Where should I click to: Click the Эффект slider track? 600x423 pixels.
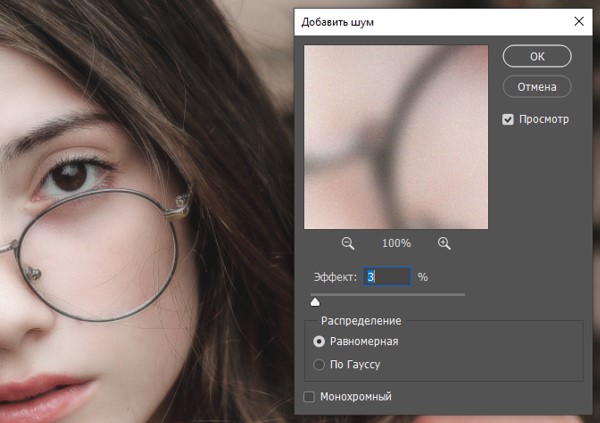pyautogui.click(x=388, y=294)
